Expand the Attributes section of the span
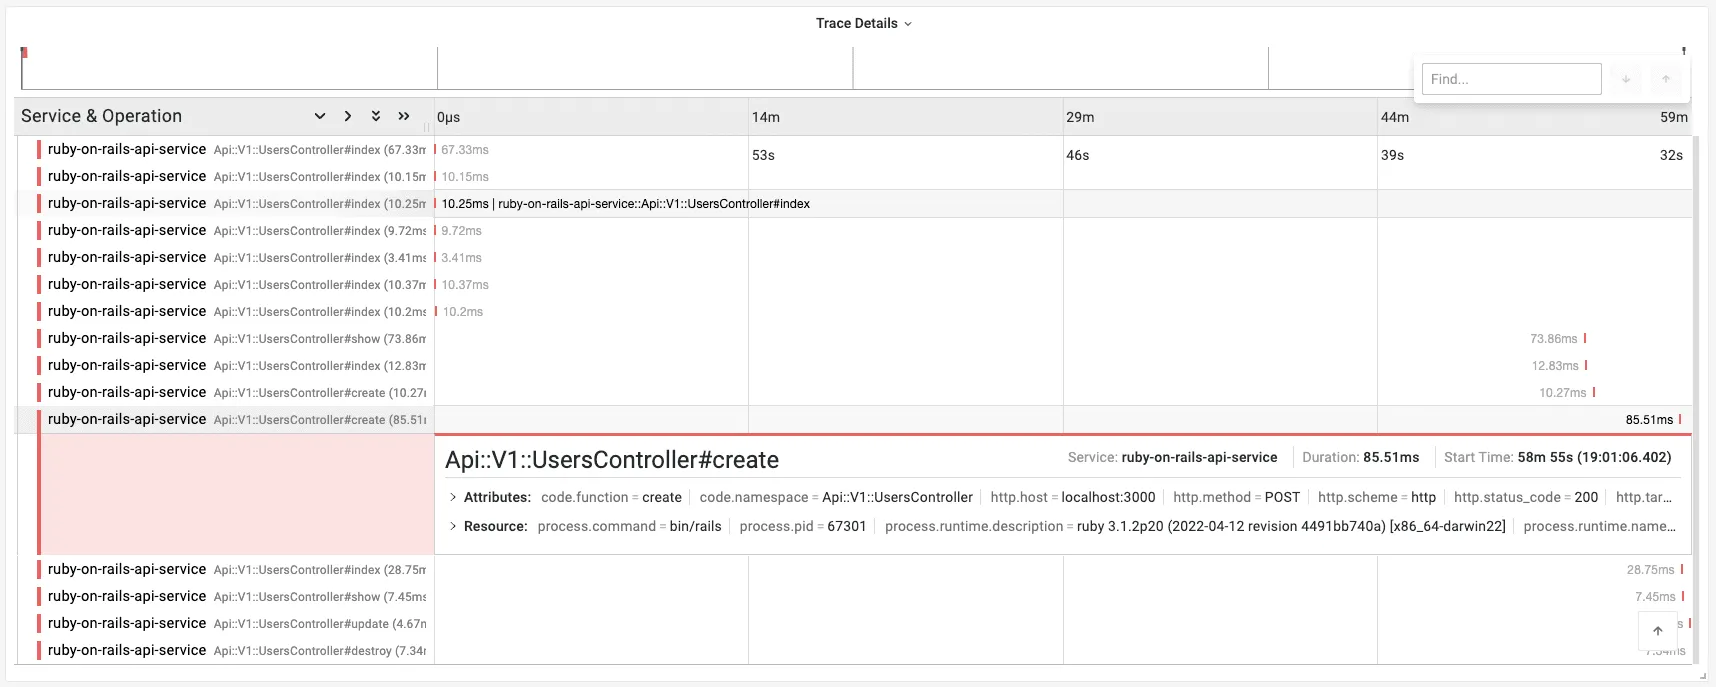 click(x=453, y=497)
